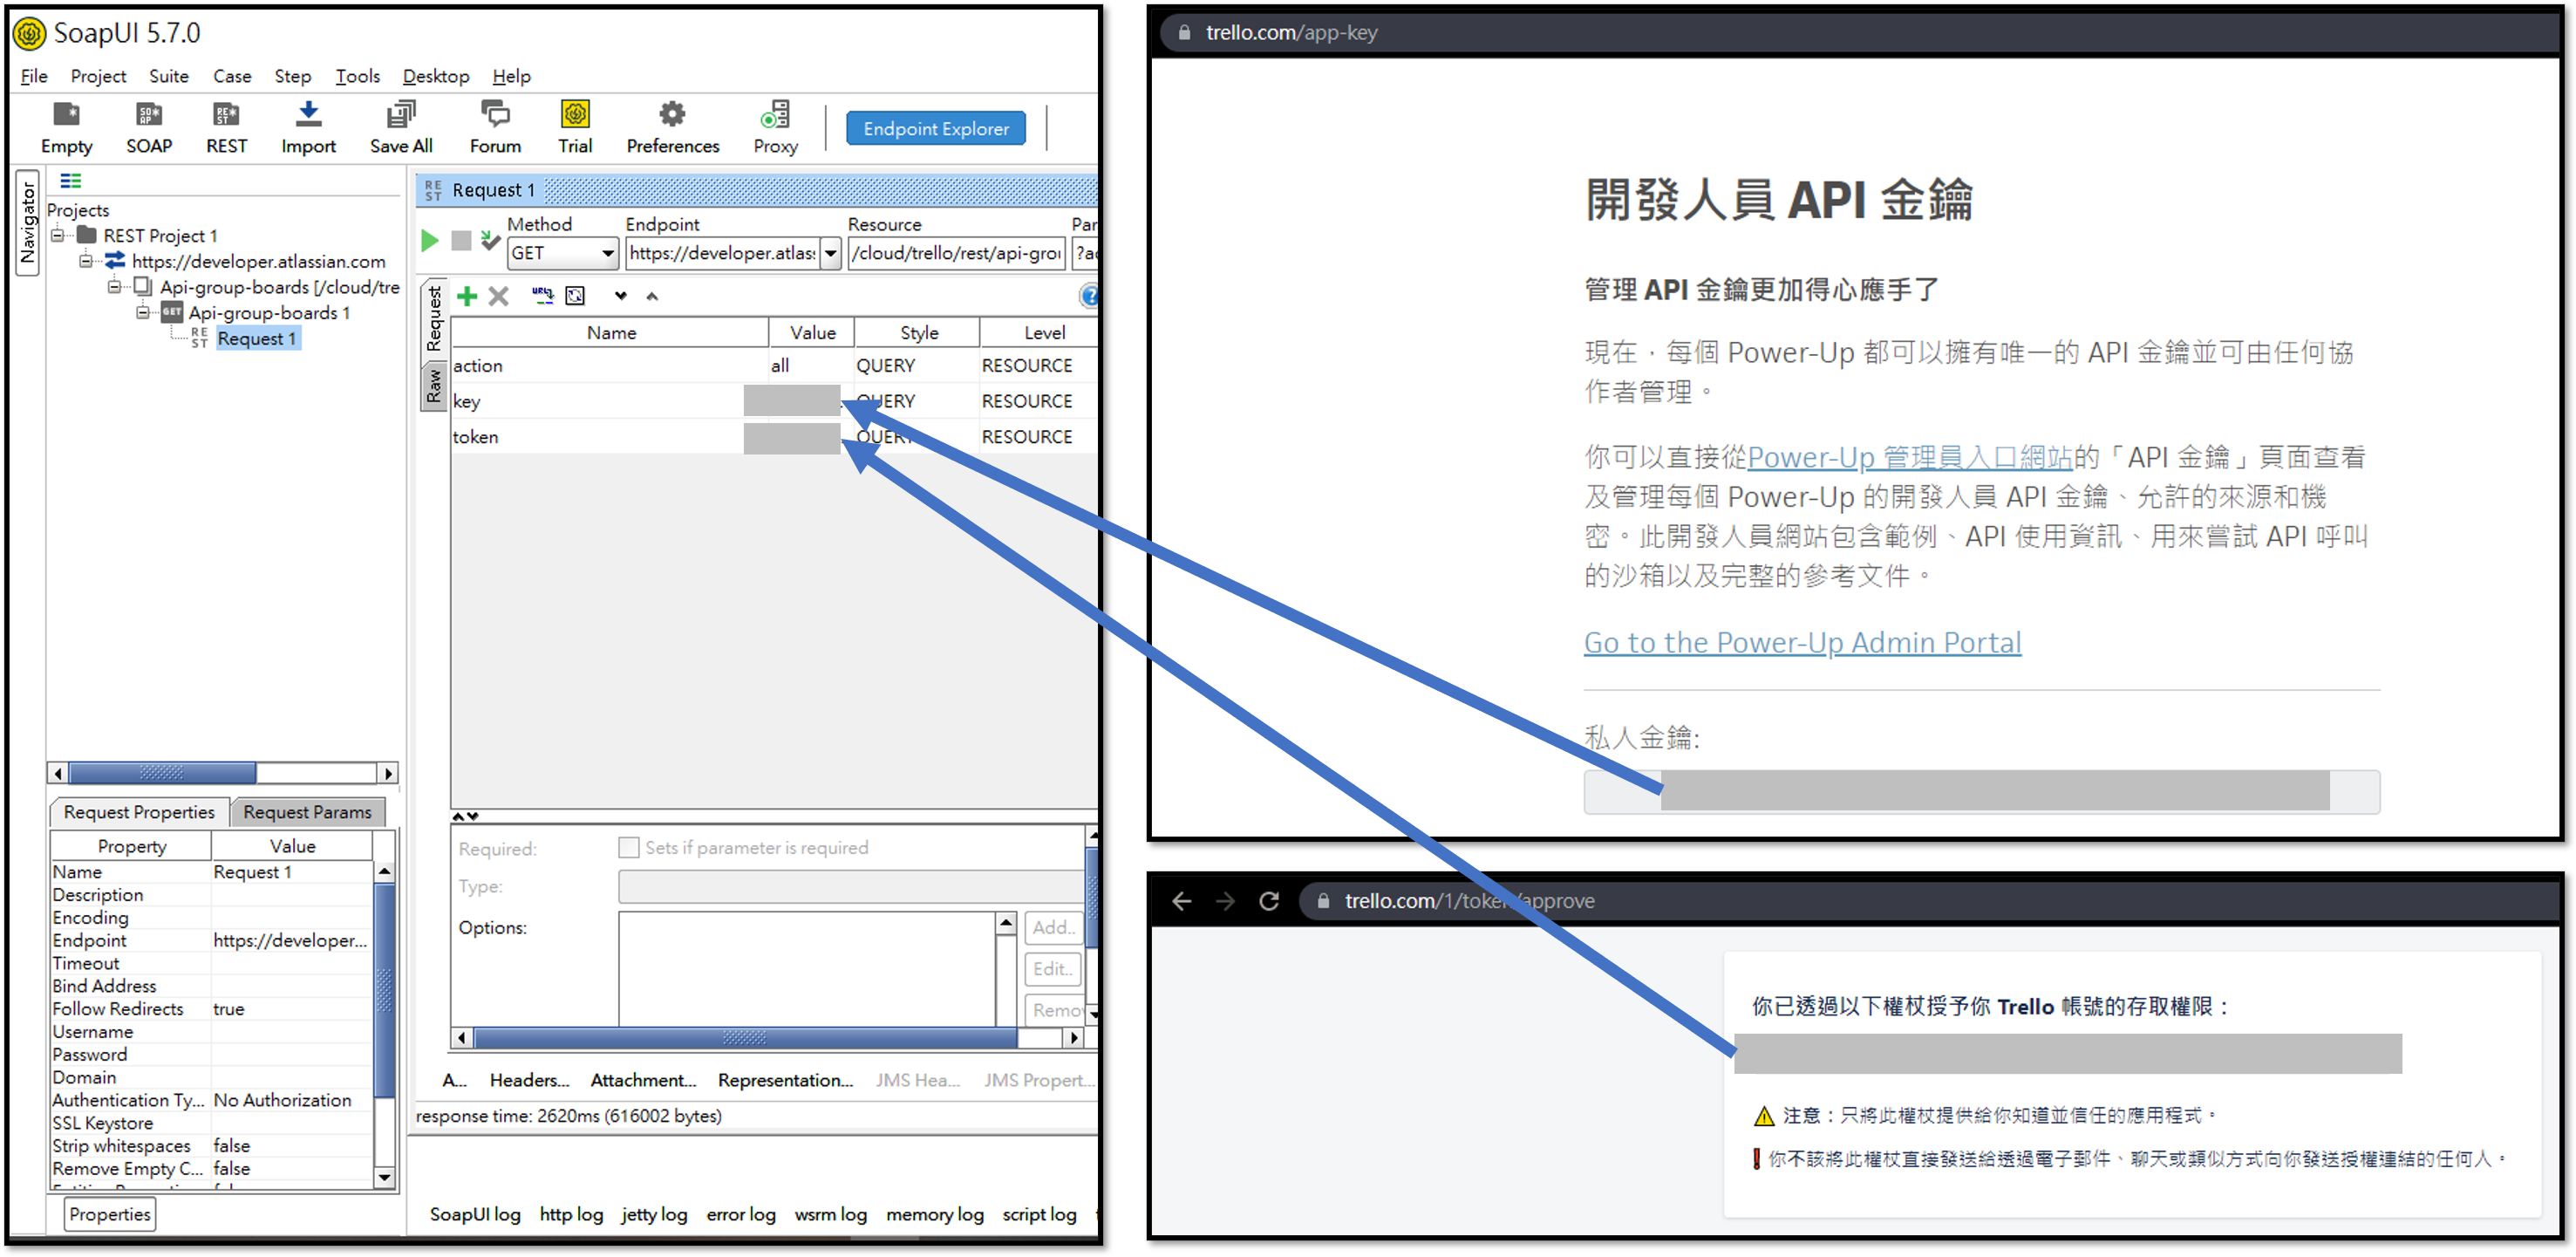Click add request to test case icon
Viewport: 2576px width, 1257px height.
(490, 240)
